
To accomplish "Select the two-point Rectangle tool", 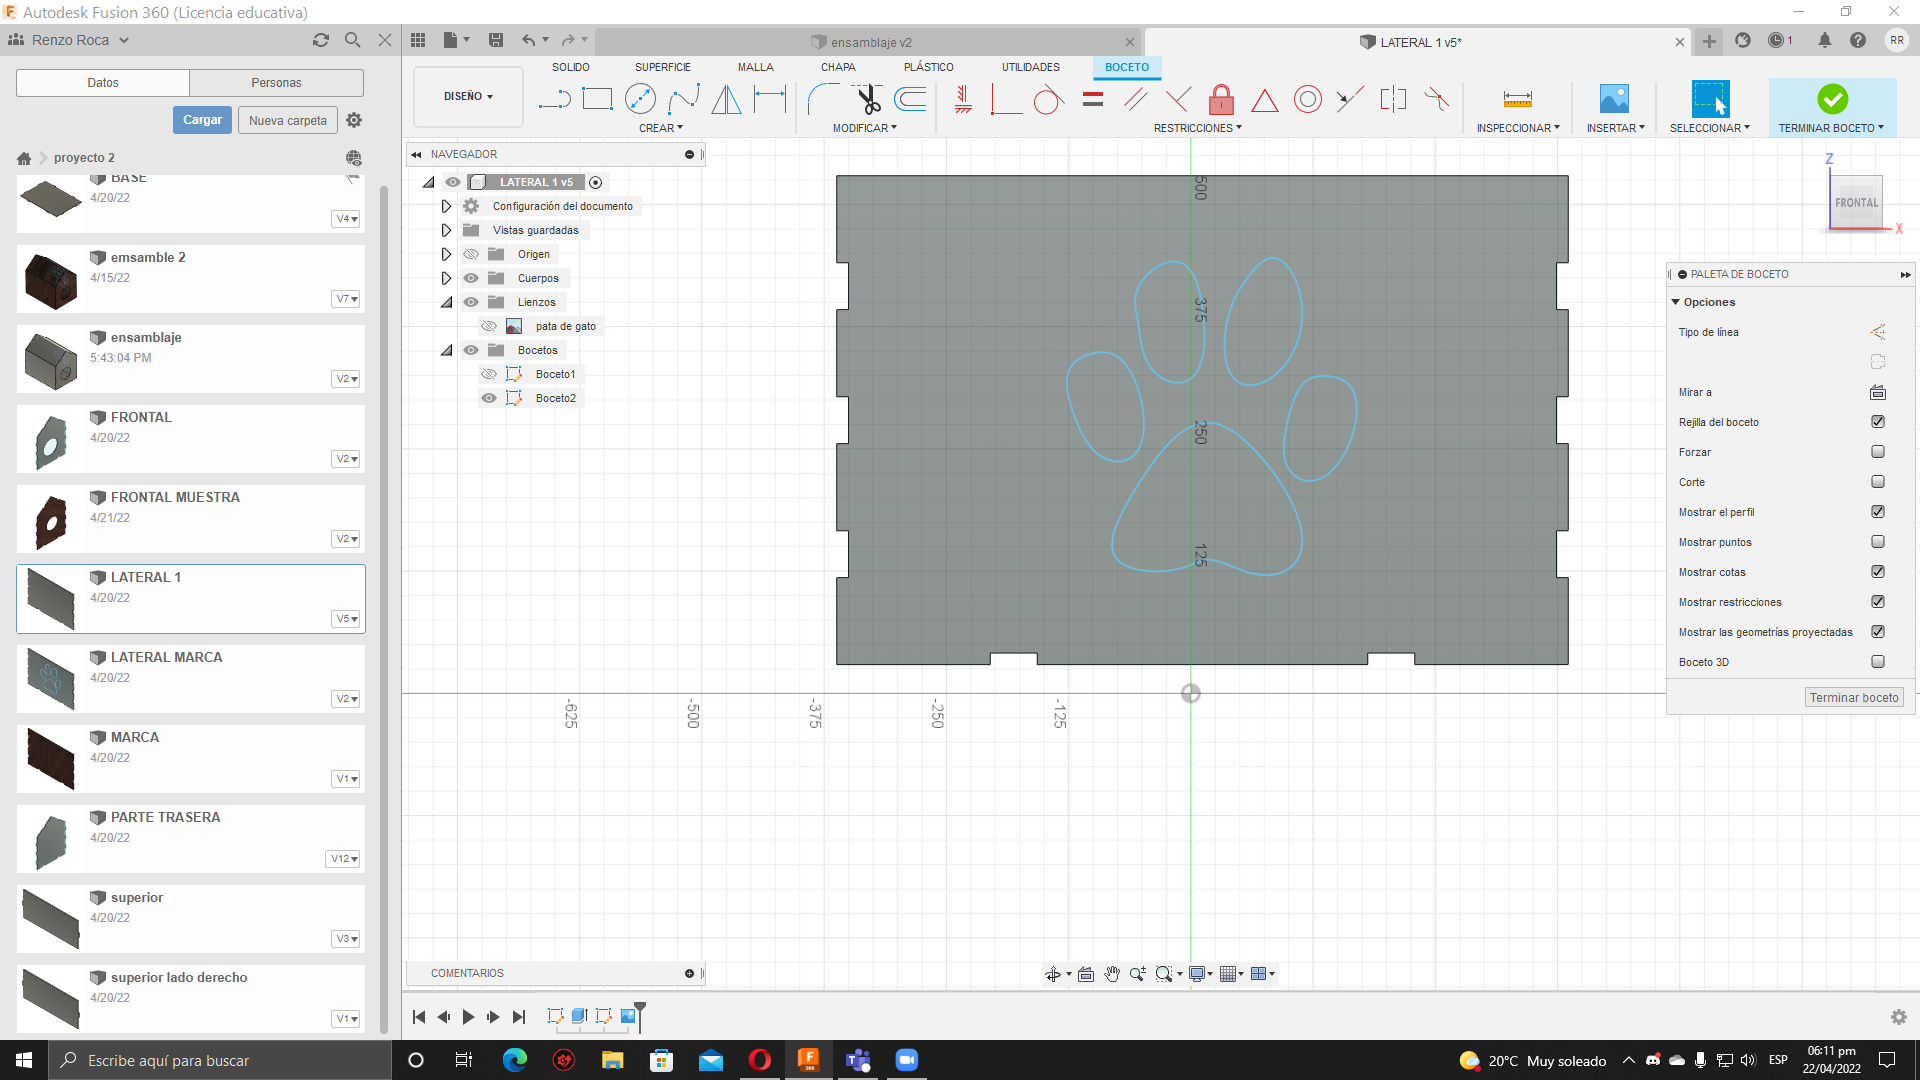I will 597,99.
